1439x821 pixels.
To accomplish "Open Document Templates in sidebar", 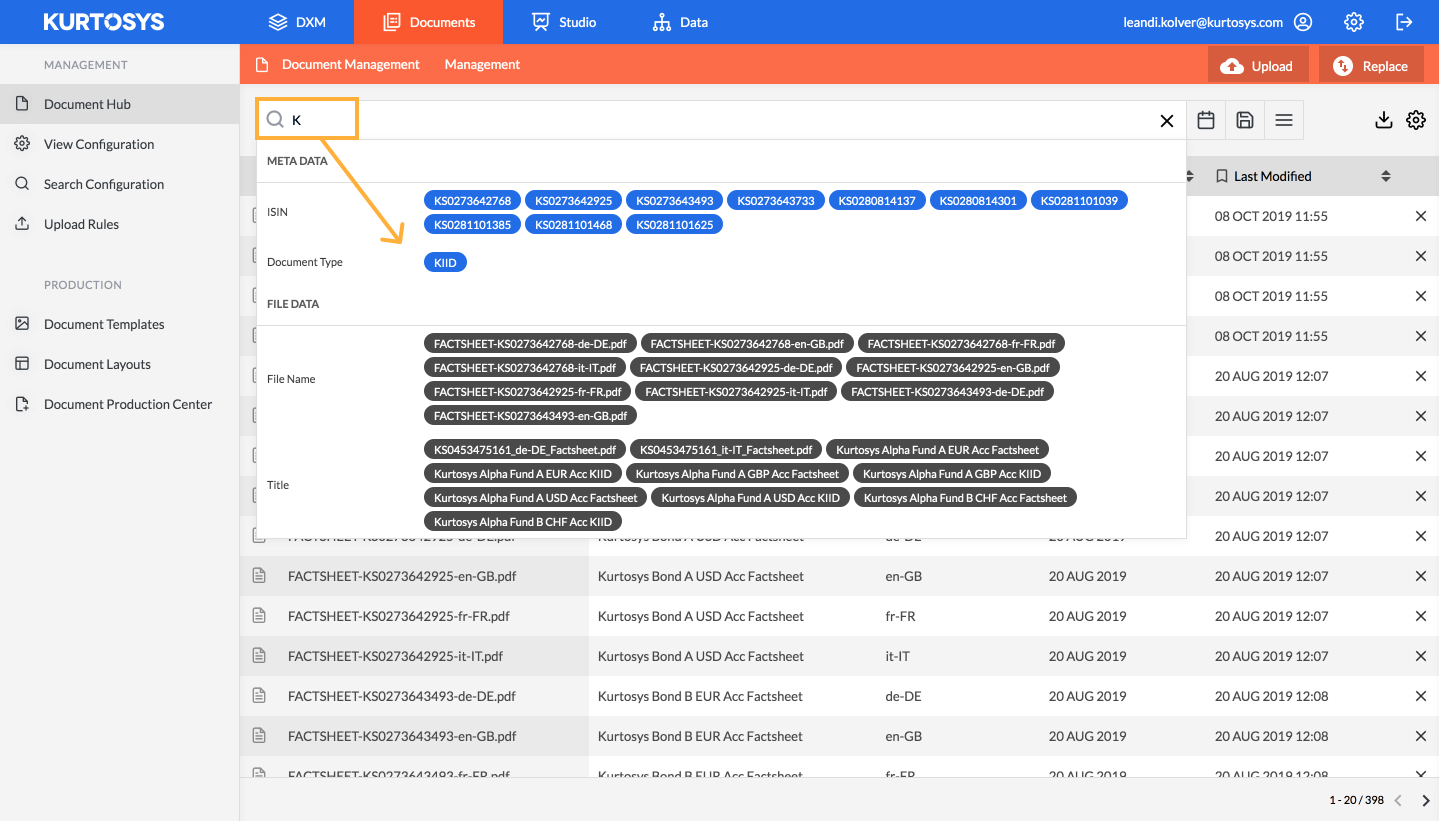I will [119, 324].
